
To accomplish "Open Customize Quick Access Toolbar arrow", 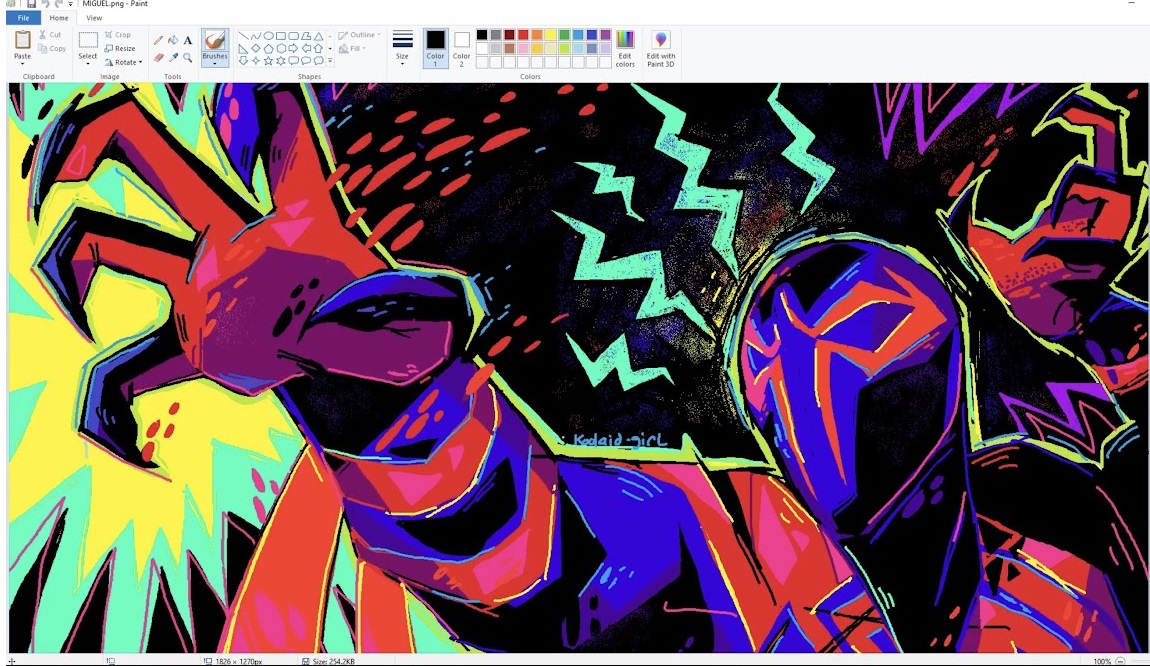I will [70, 4].
